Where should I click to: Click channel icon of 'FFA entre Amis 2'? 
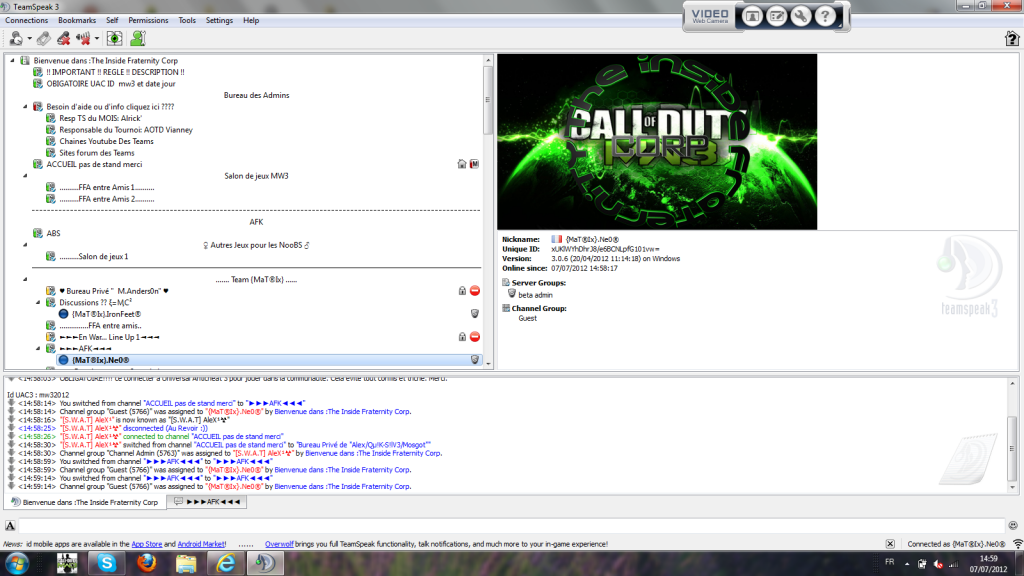(x=50, y=199)
